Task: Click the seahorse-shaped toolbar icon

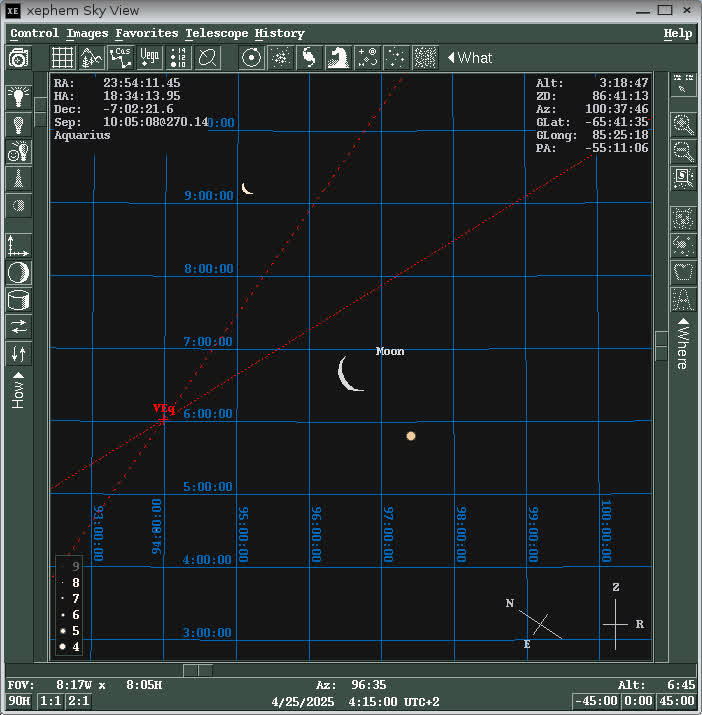Action: 309,58
